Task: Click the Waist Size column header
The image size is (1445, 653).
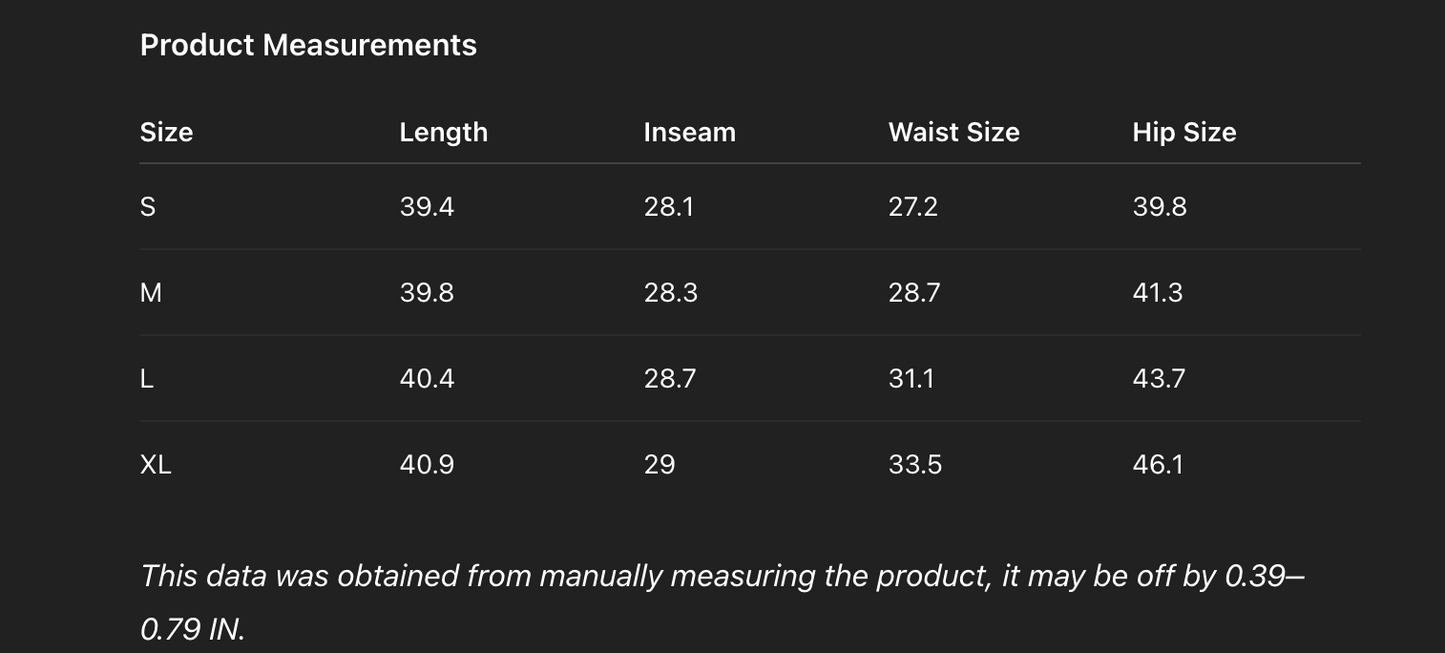Action: pos(953,132)
